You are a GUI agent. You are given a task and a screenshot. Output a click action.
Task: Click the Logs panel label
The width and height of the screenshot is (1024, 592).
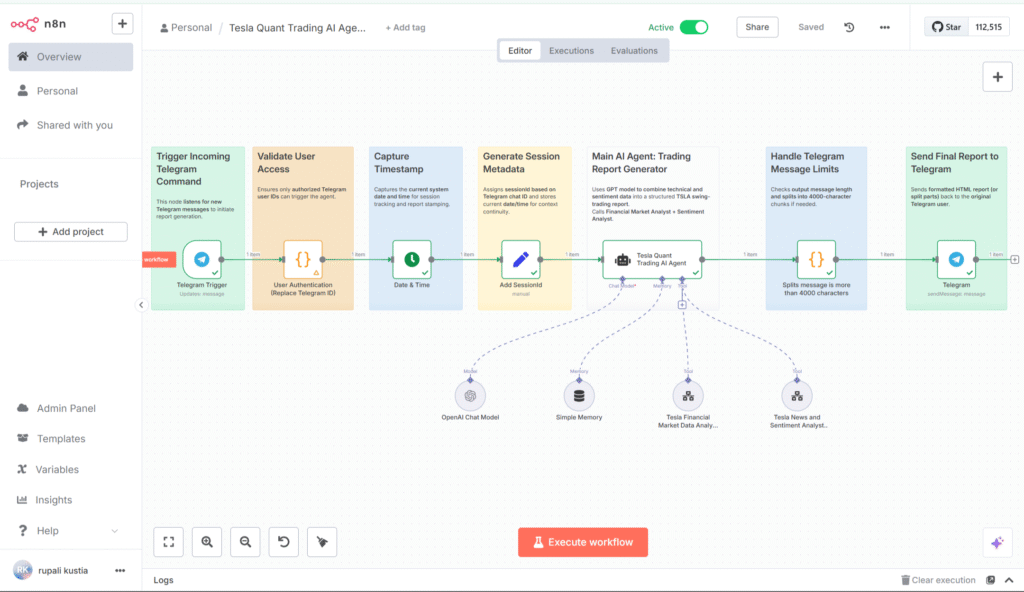click(163, 580)
